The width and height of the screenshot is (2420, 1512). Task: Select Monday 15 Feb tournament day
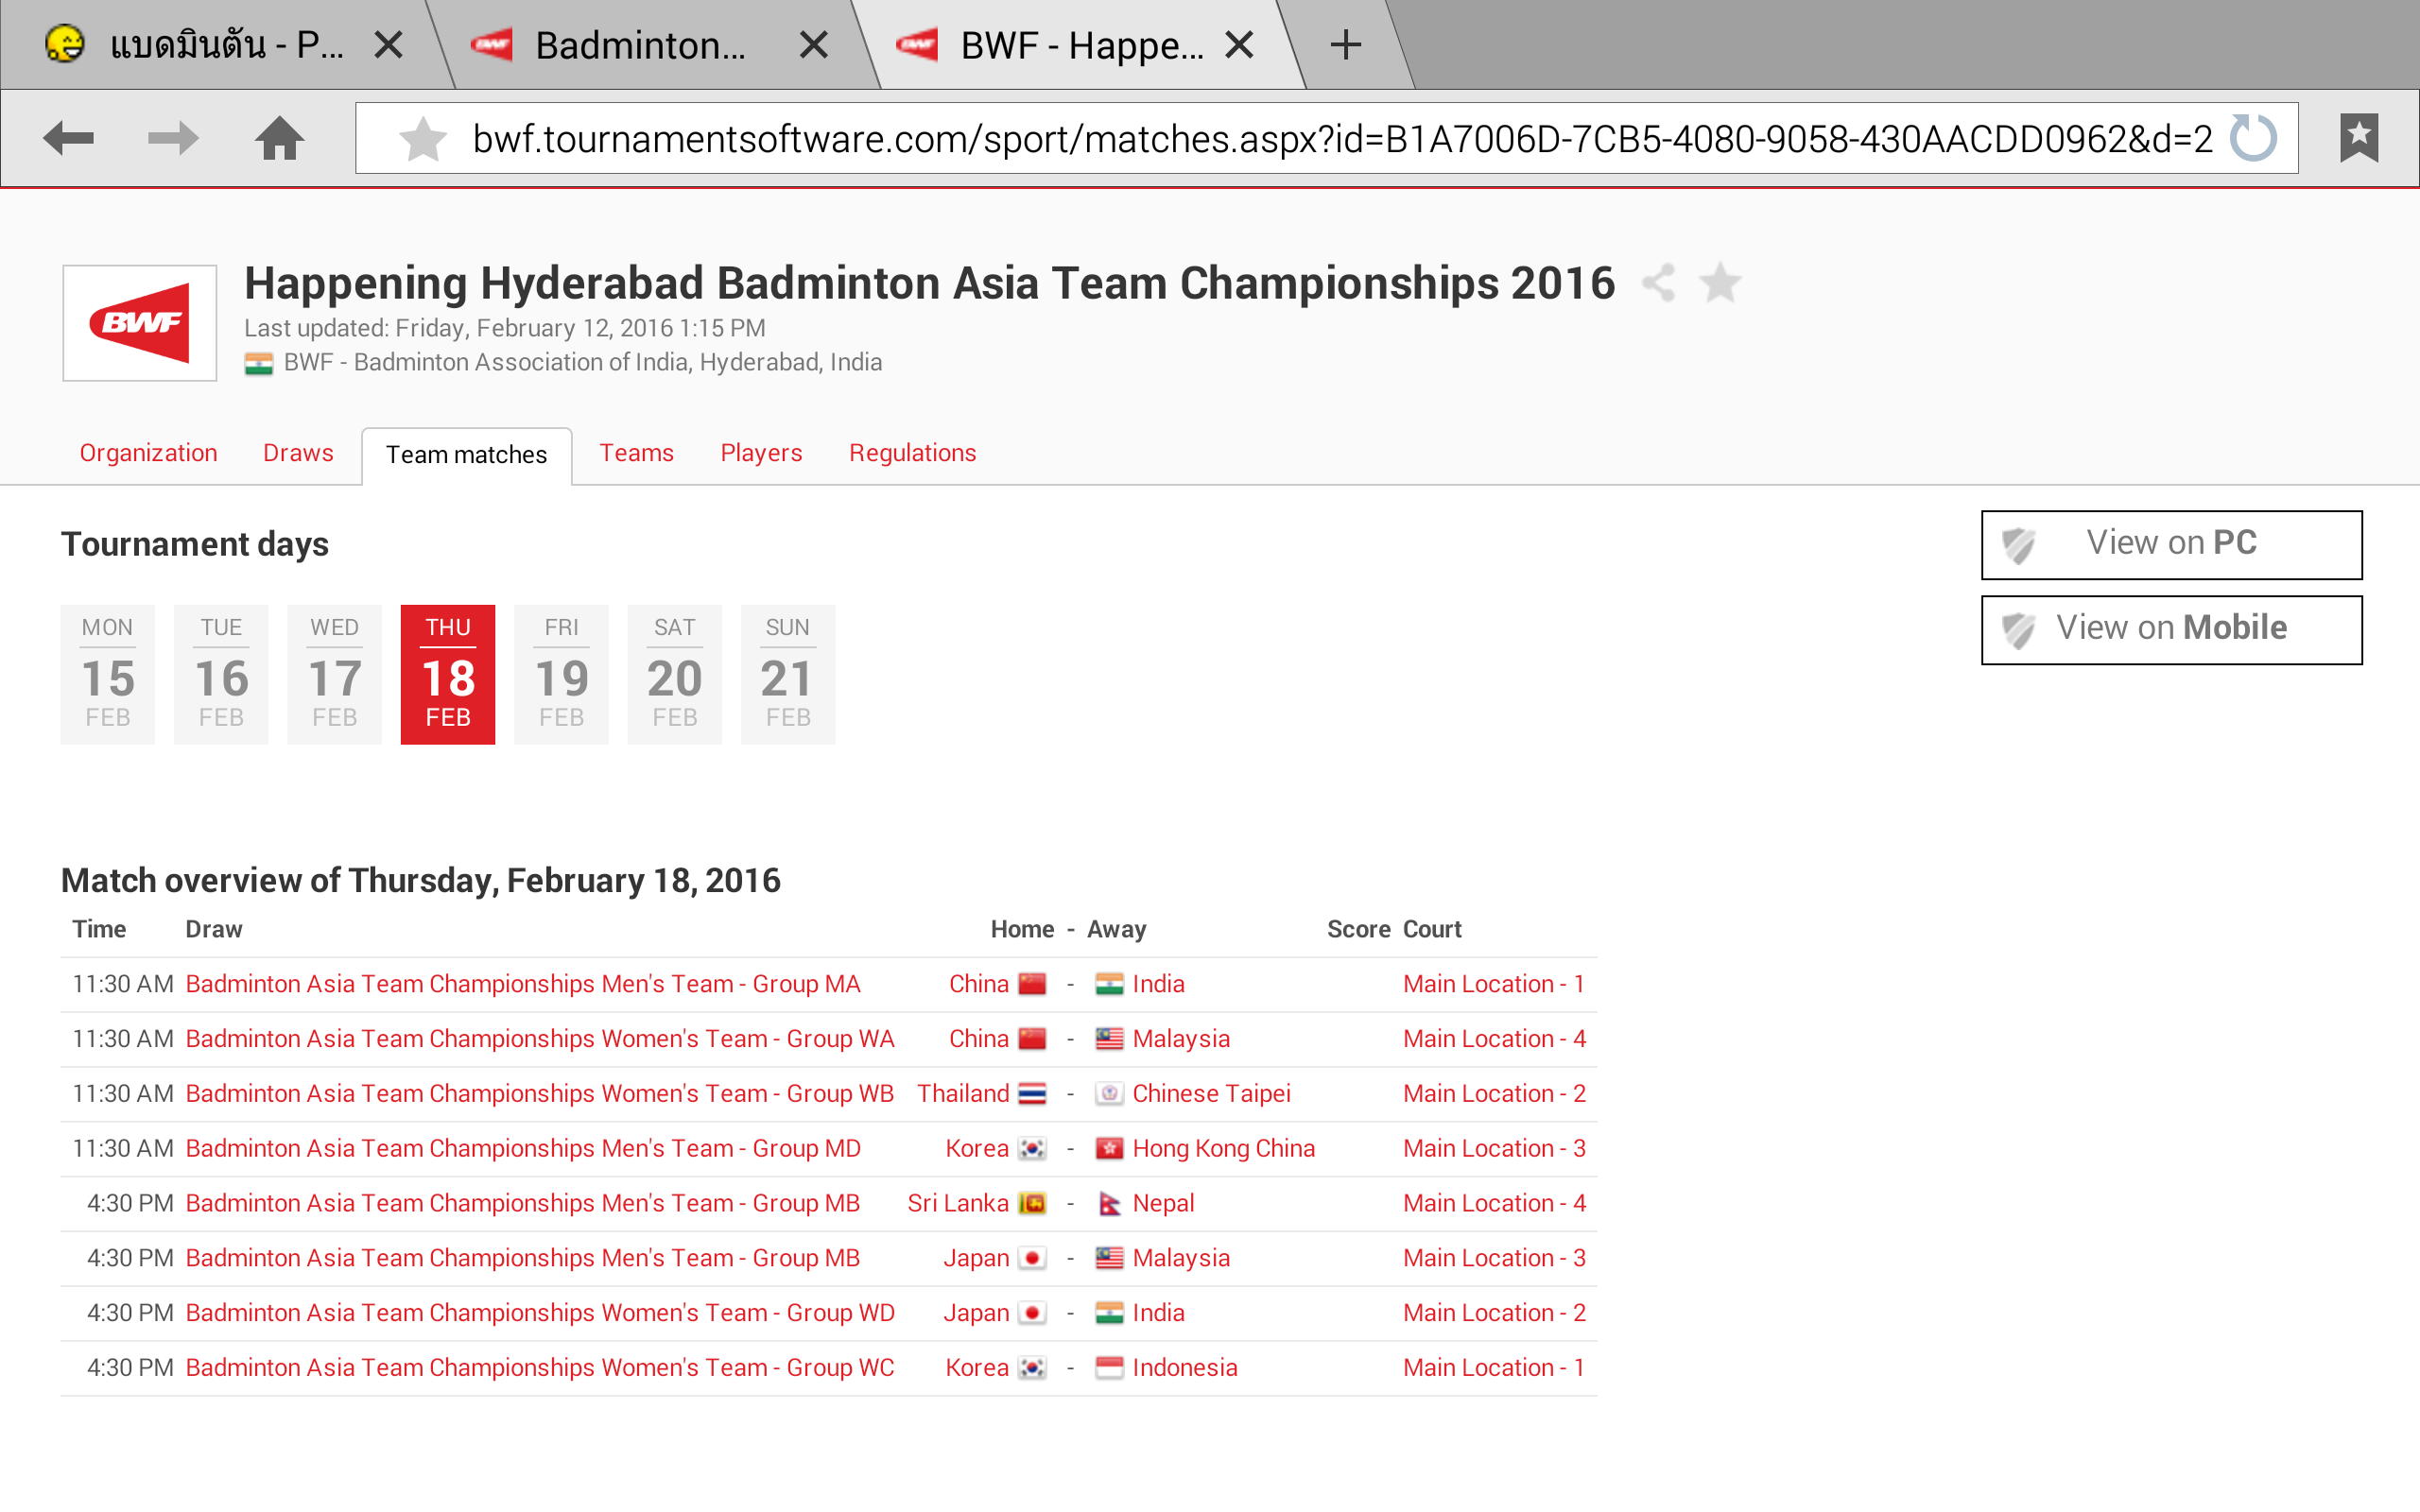click(x=107, y=674)
